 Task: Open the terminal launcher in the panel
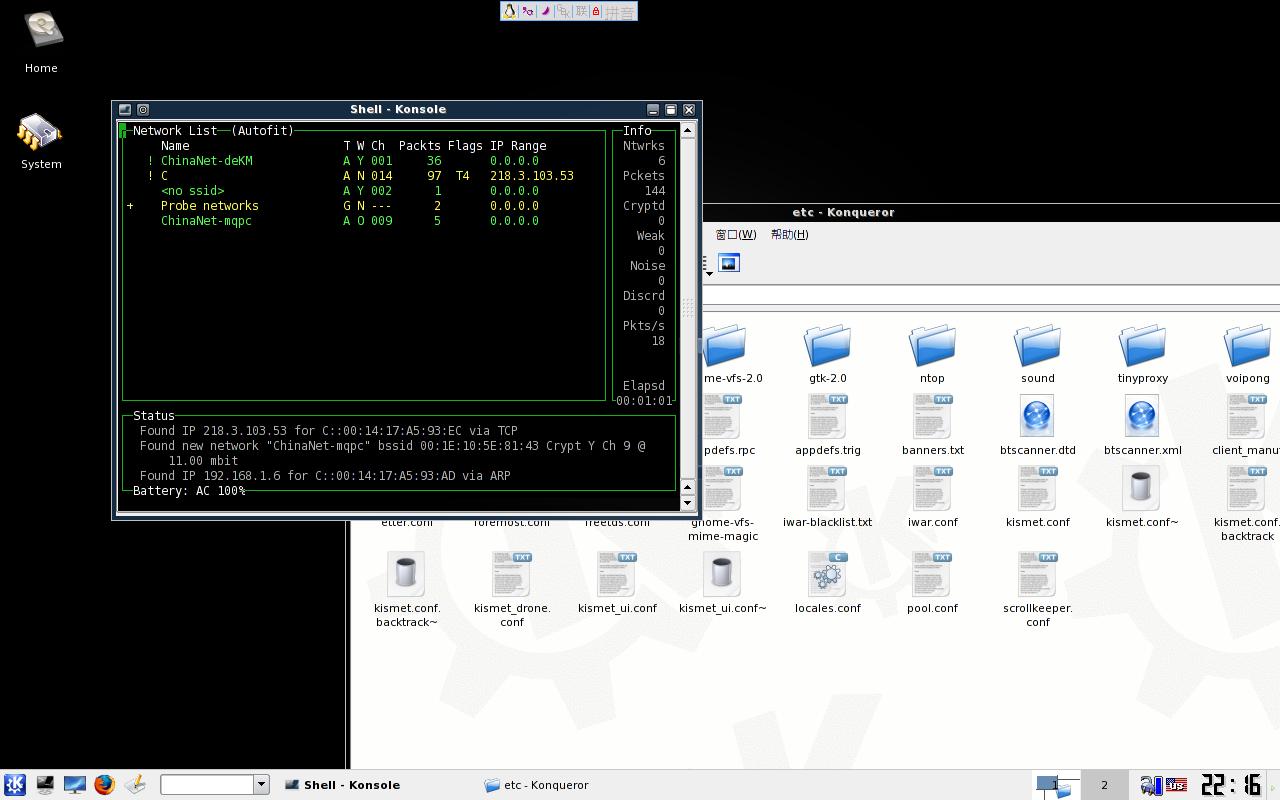click(x=45, y=785)
